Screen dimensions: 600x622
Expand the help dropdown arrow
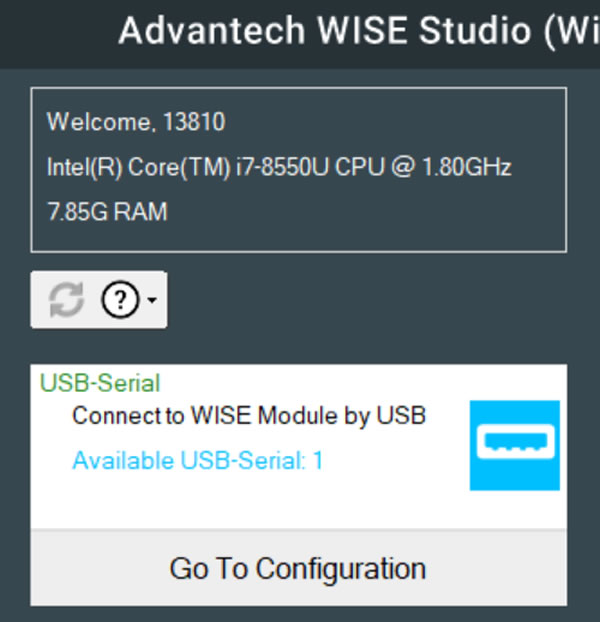pos(151,301)
